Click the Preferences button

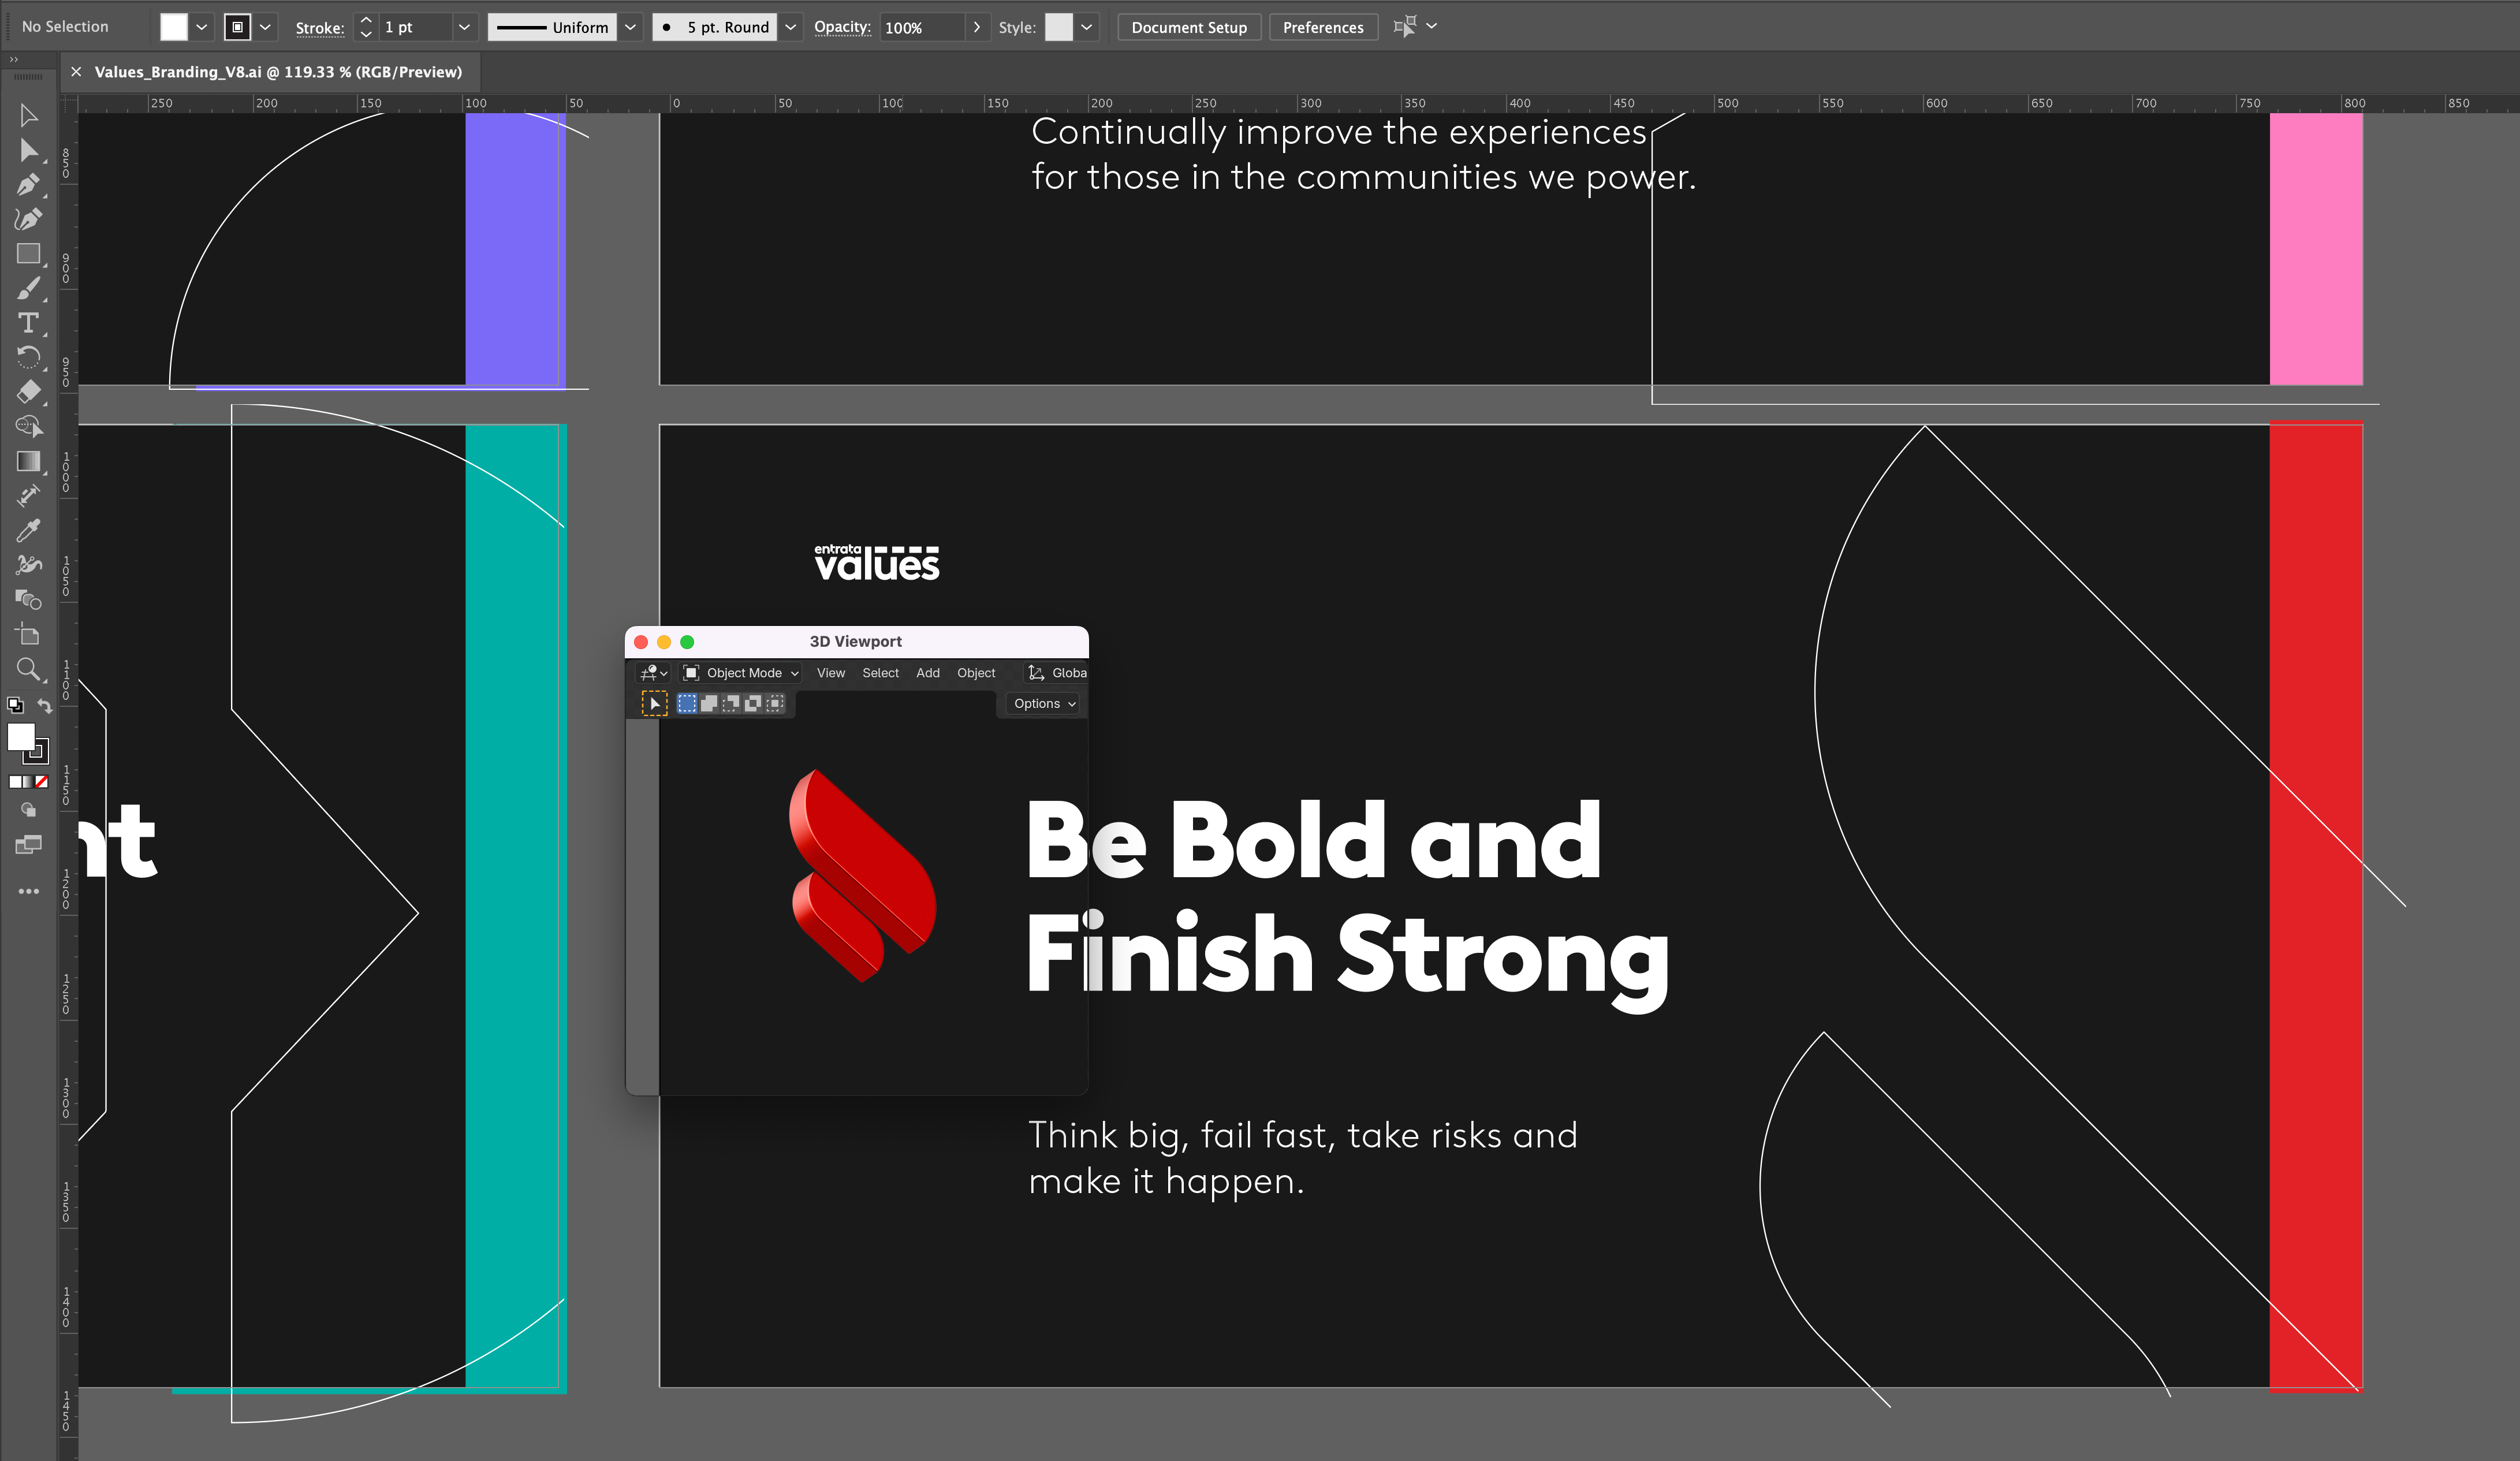coord(1322,27)
